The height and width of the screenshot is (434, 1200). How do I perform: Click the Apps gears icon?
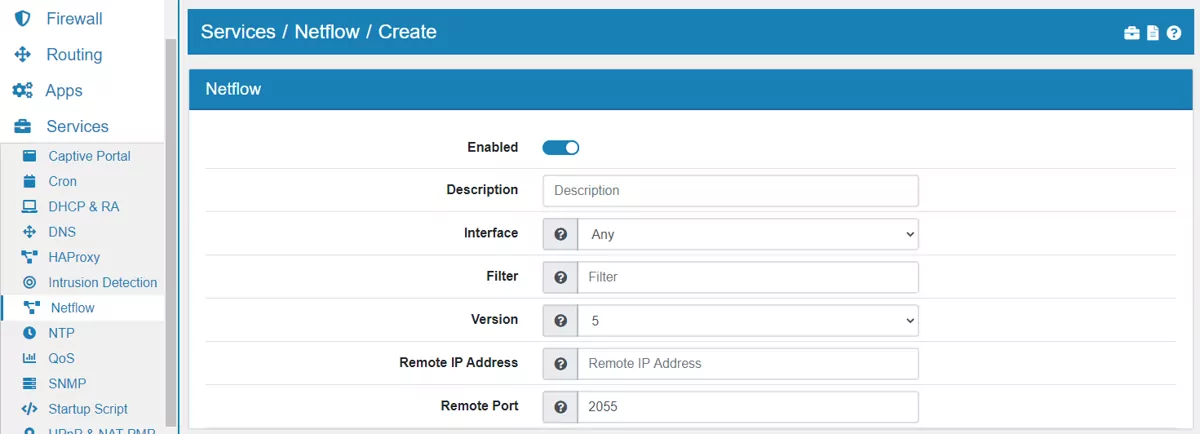tap(22, 90)
